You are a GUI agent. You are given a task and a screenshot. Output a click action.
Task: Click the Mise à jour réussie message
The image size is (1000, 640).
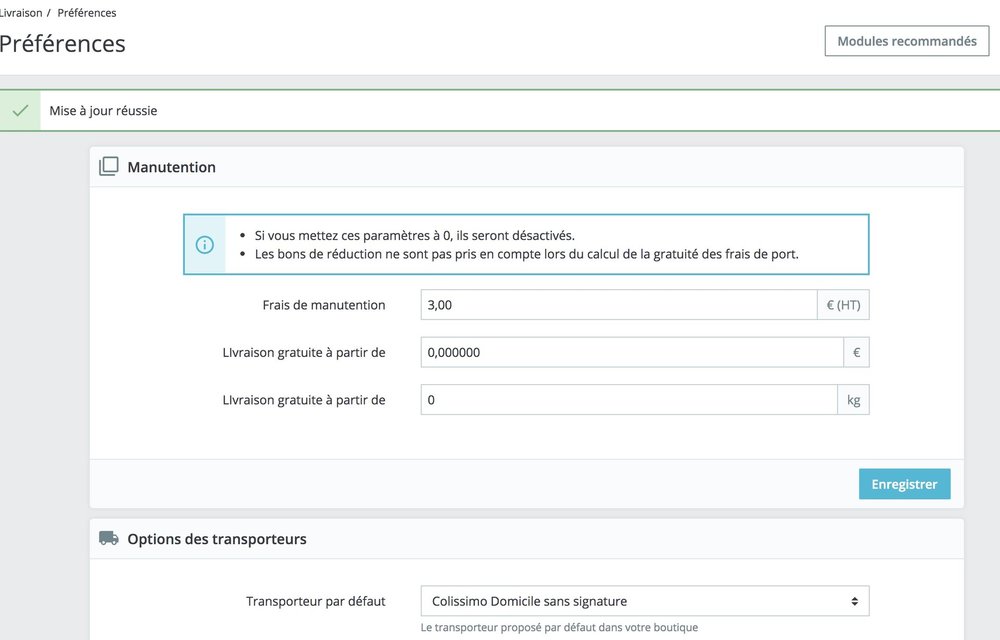pyautogui.click(x=103, y=110)
